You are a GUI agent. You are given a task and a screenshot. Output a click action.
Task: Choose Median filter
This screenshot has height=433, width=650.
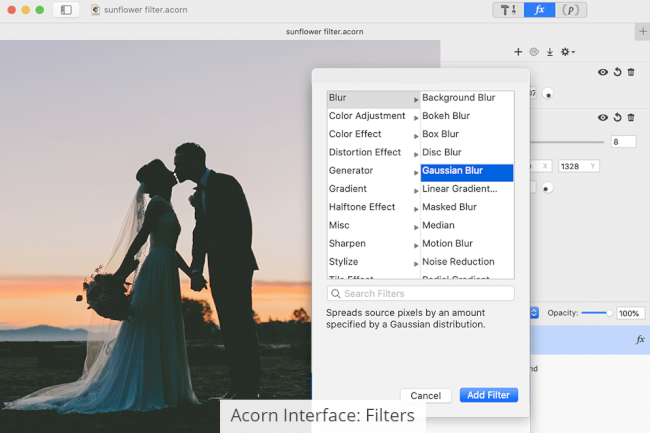click(x=467, y=225)
